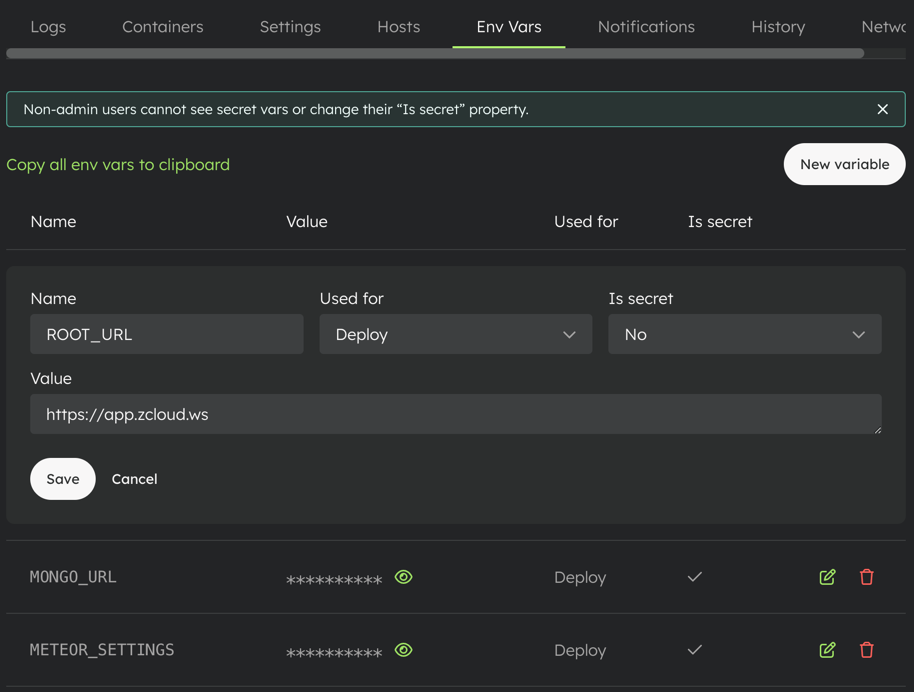This screenshot has height=692, width=914.
Task: Create a New variable
Action: tap(844, 164)
